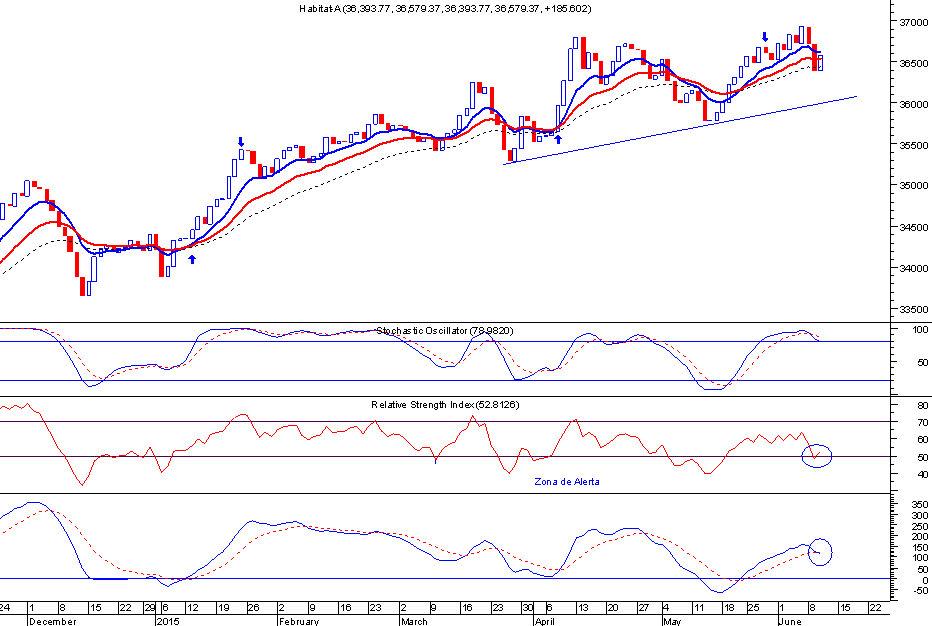Click the 50 level on Stochastic axis
932x626 pixels.
point(923,362)
